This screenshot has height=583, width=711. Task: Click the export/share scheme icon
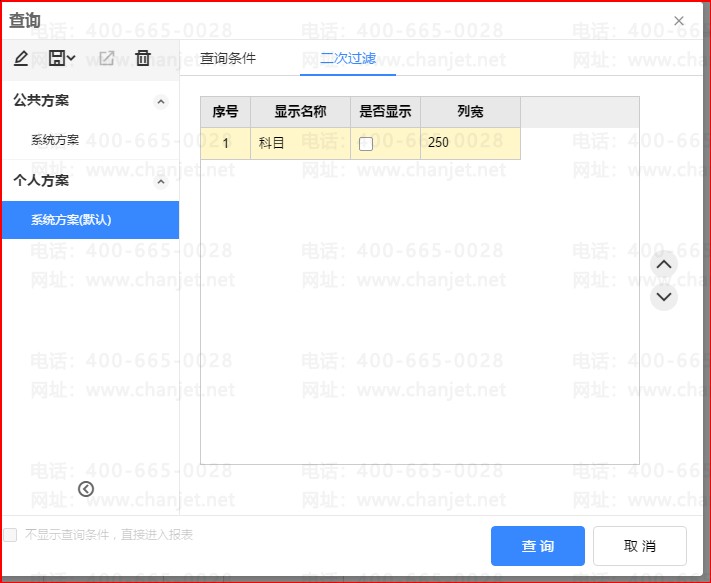(106, 59)
